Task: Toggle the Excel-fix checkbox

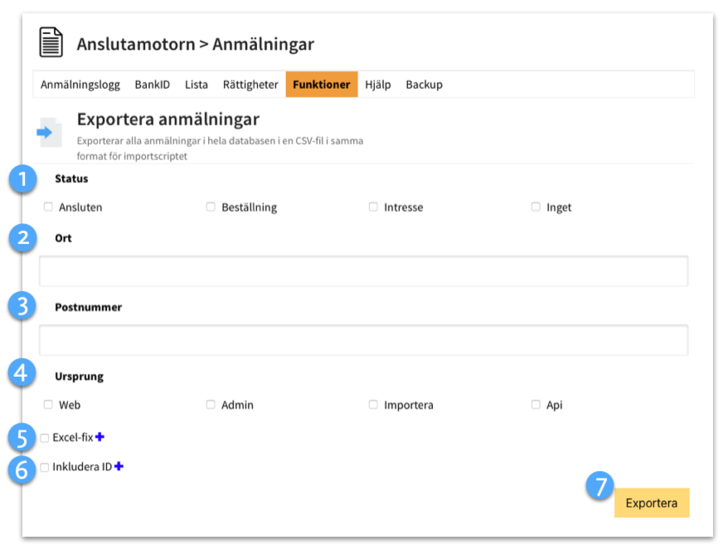Action: (x=44, y=438)
